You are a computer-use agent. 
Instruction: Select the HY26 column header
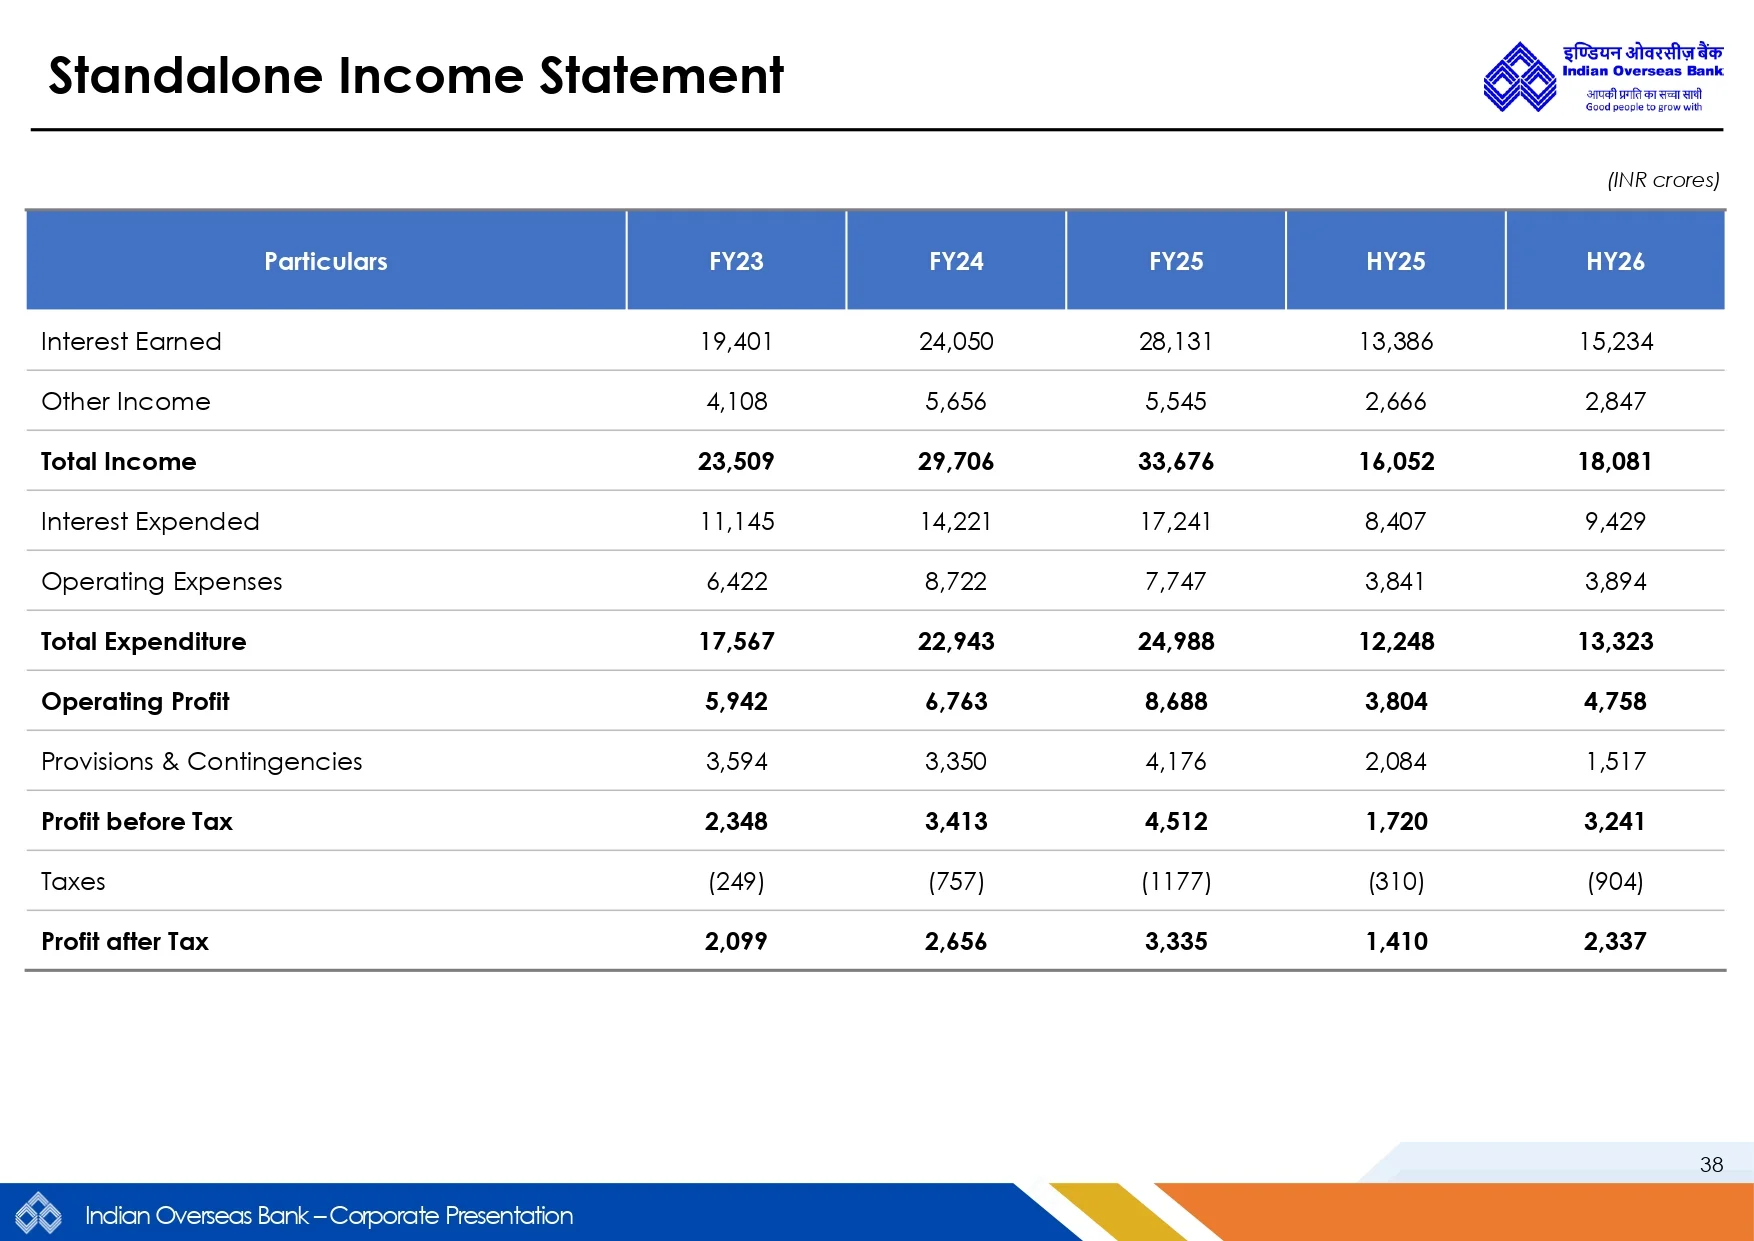(x=1615, y=261)
